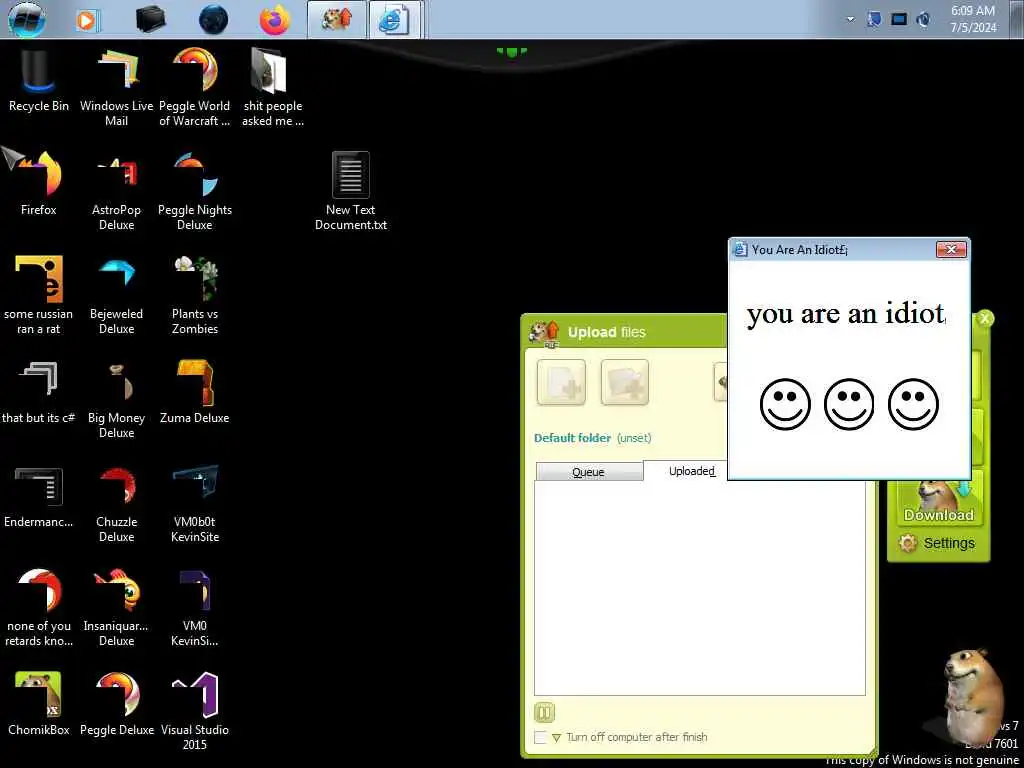1024x768 pixels.
Task: Select the ChomikBox desktop icon
Action: (x=39, y=704)
